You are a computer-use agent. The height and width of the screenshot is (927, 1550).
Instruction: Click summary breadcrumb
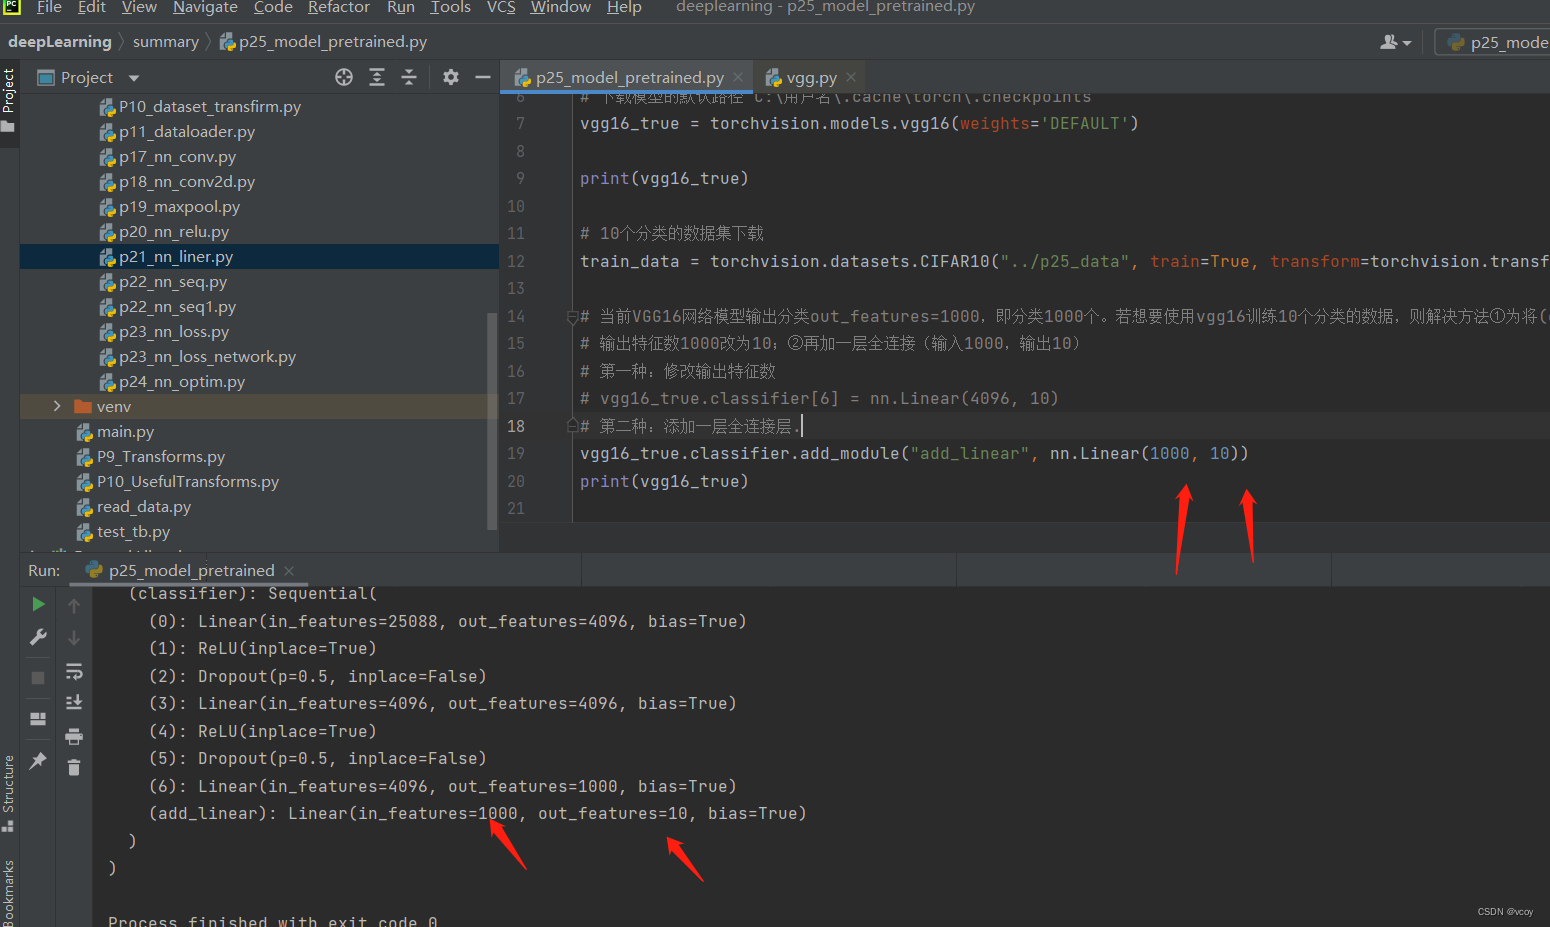[x=166, y=42]
